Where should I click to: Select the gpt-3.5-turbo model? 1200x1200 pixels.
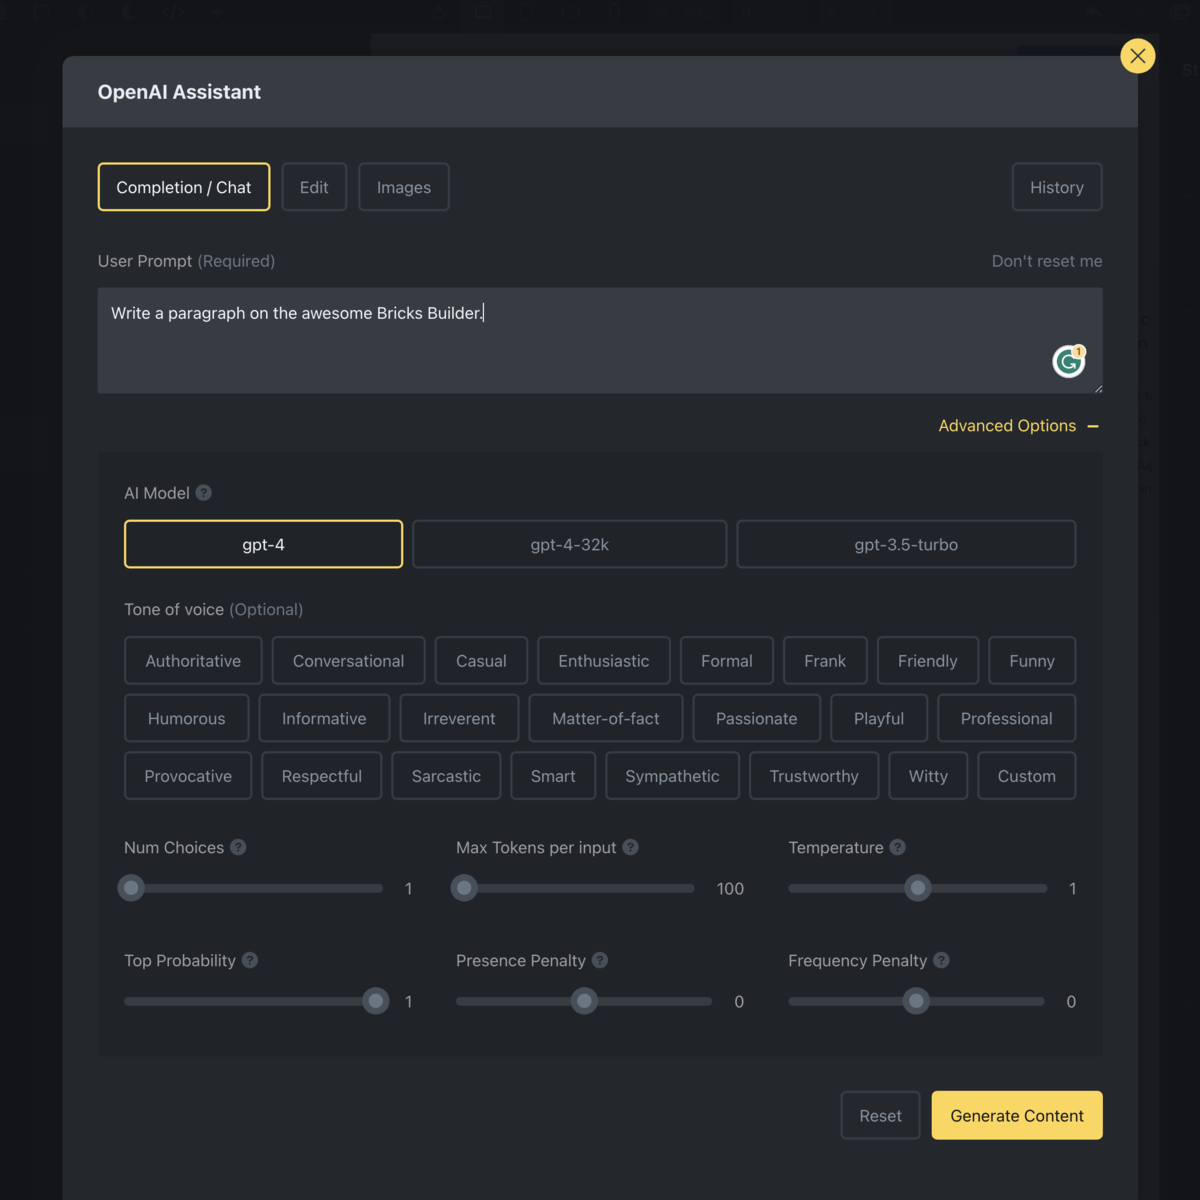[906, 544]
